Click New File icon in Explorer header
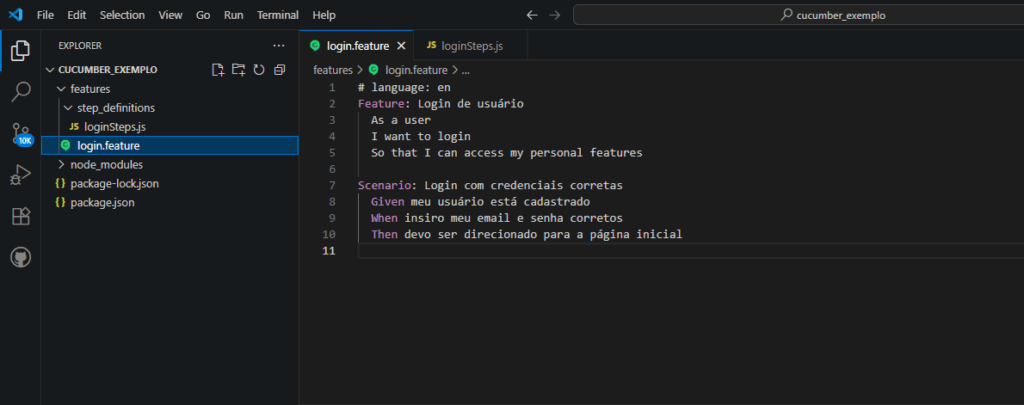Screen dimensions: 1024x405 pyautogui.click(x=218, y=70)
